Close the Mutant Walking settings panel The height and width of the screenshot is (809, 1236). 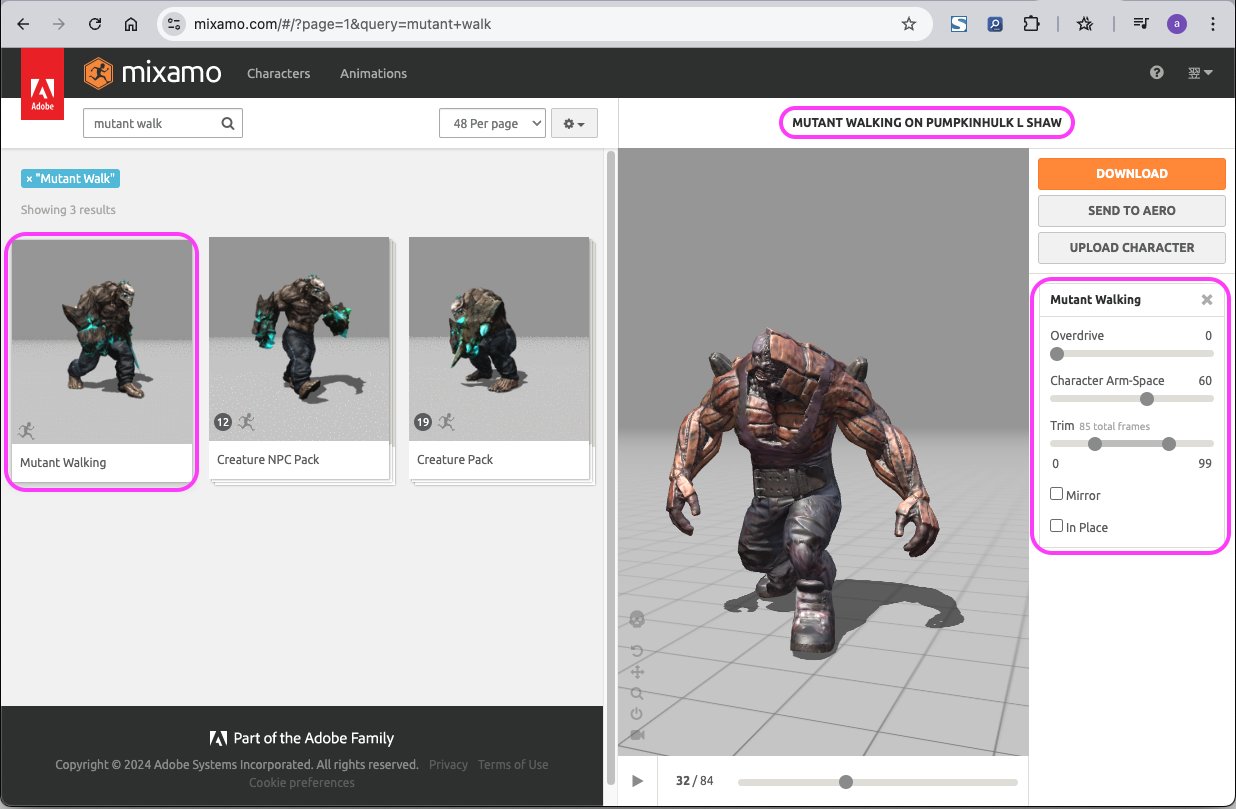(x=1207, y=300)
